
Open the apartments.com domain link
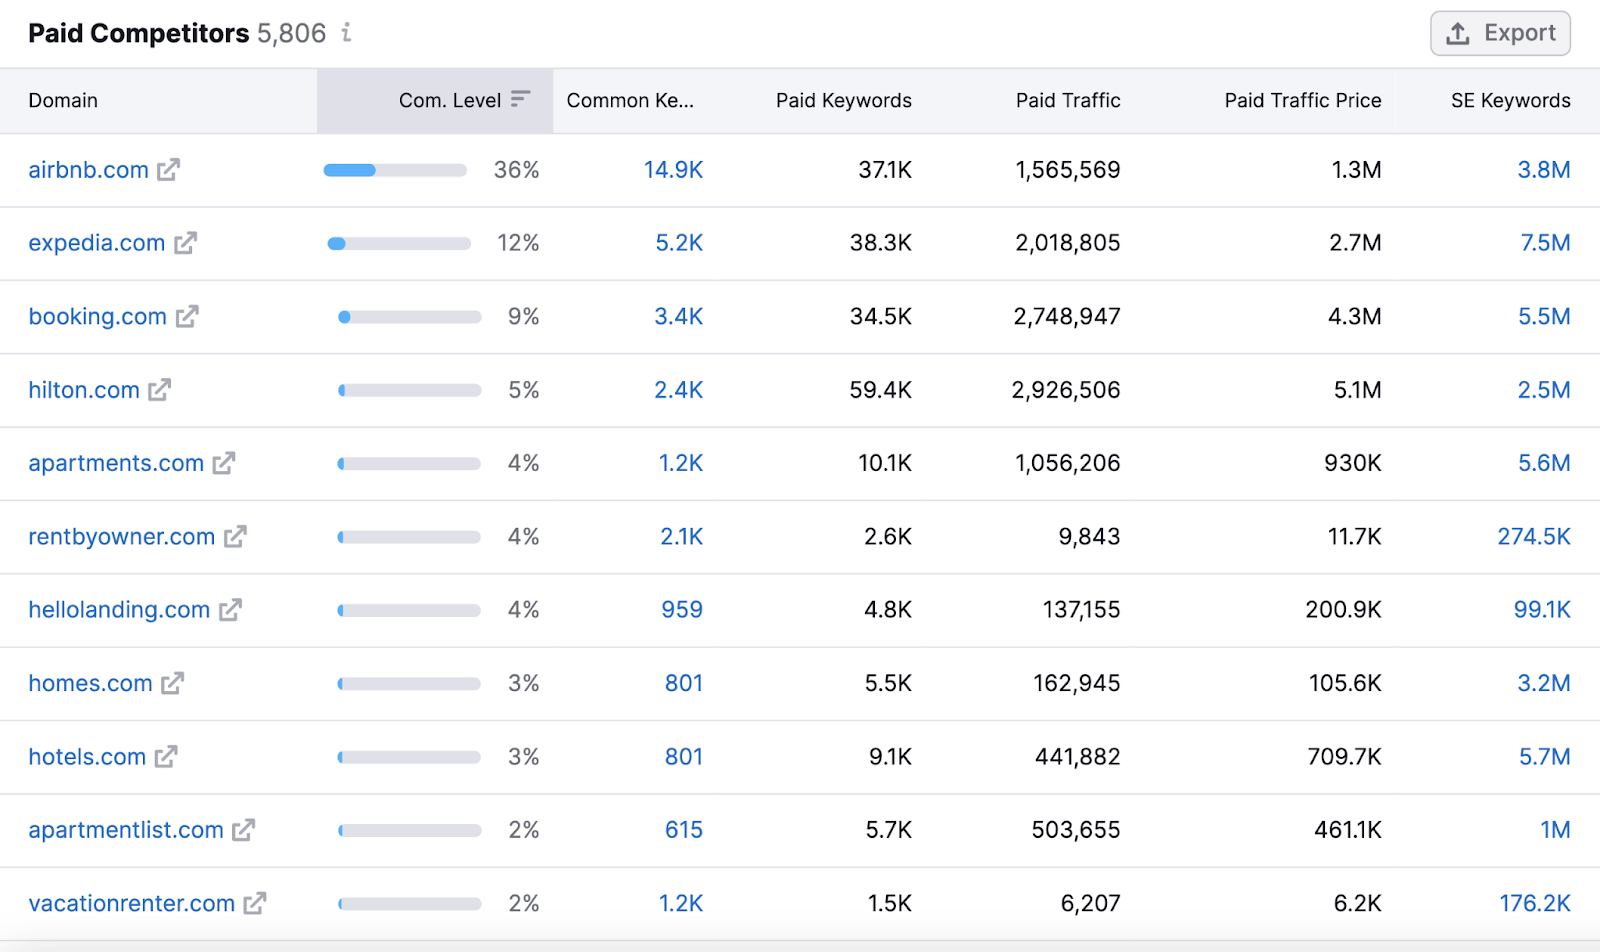pyautogui.click(x=116, y=463)
